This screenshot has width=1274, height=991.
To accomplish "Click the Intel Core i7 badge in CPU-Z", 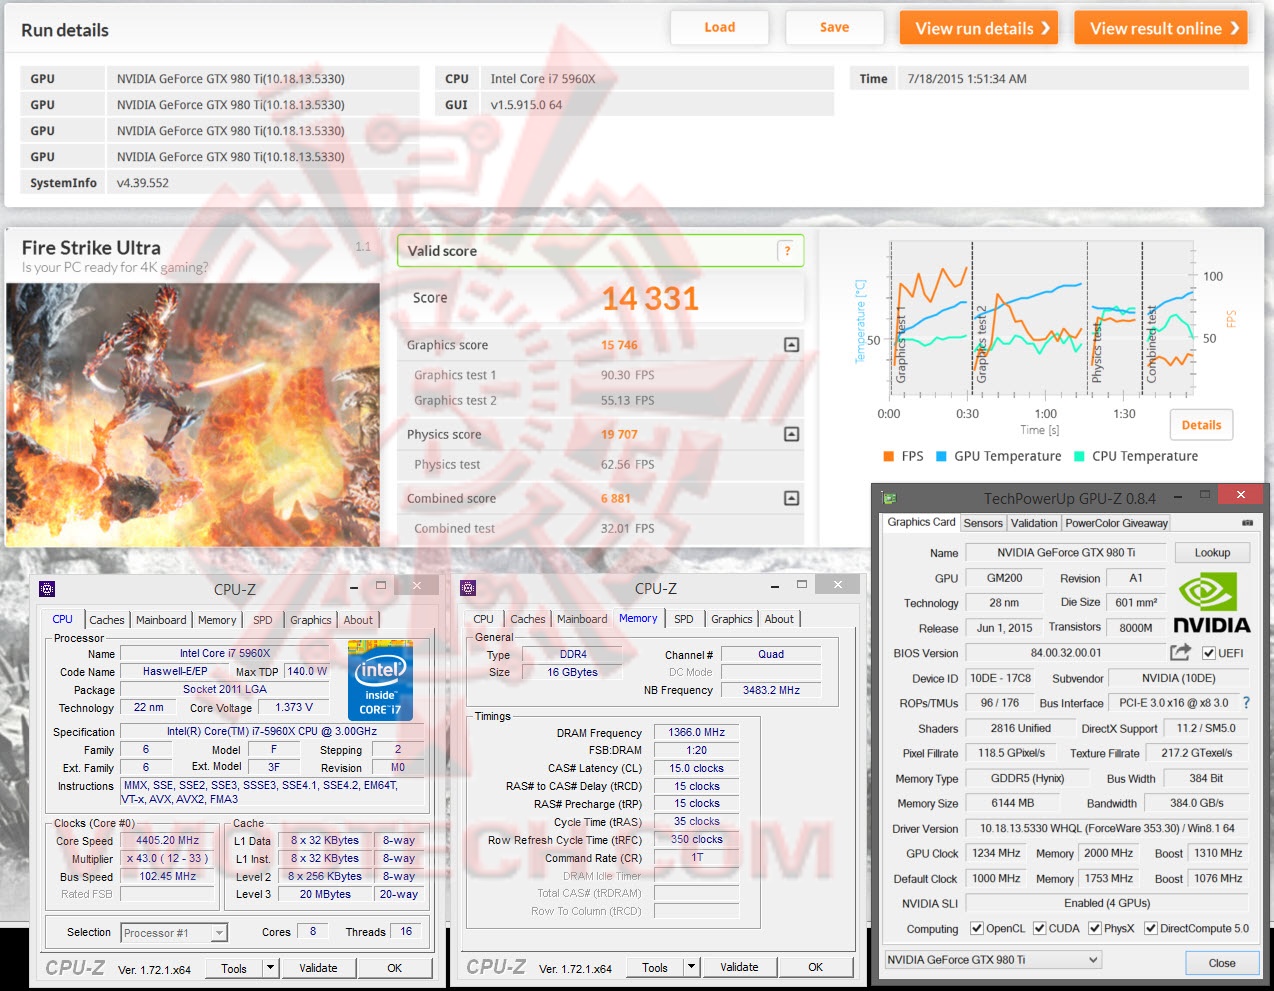I will (x=380, y=680).
